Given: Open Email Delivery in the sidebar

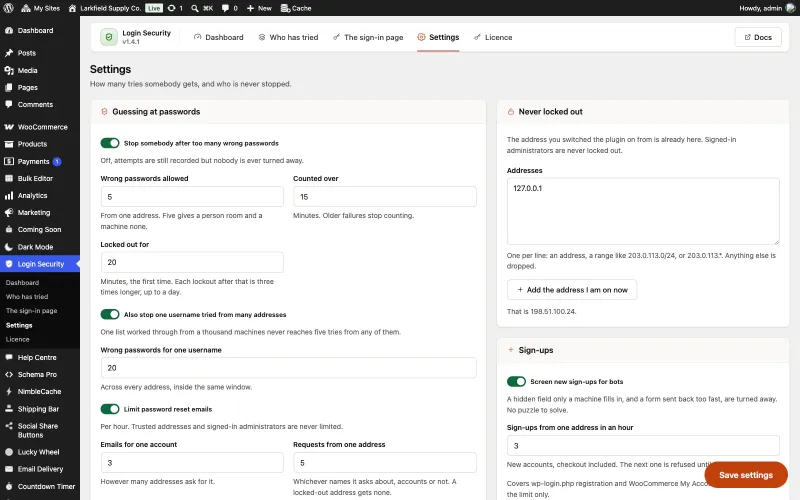Looking at the screenshot, I should click(x=40, y=469).
